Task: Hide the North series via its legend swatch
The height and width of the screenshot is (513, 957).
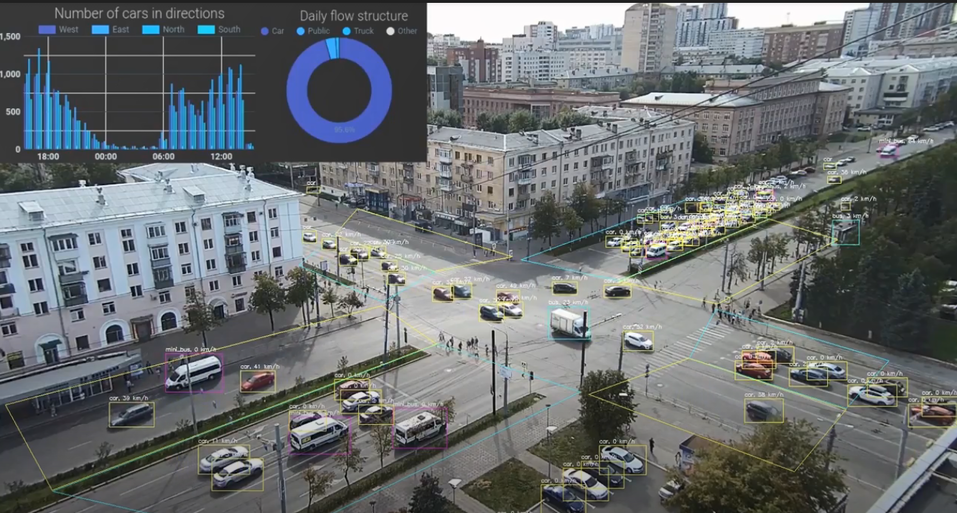Action: click(x=150, y=30)
